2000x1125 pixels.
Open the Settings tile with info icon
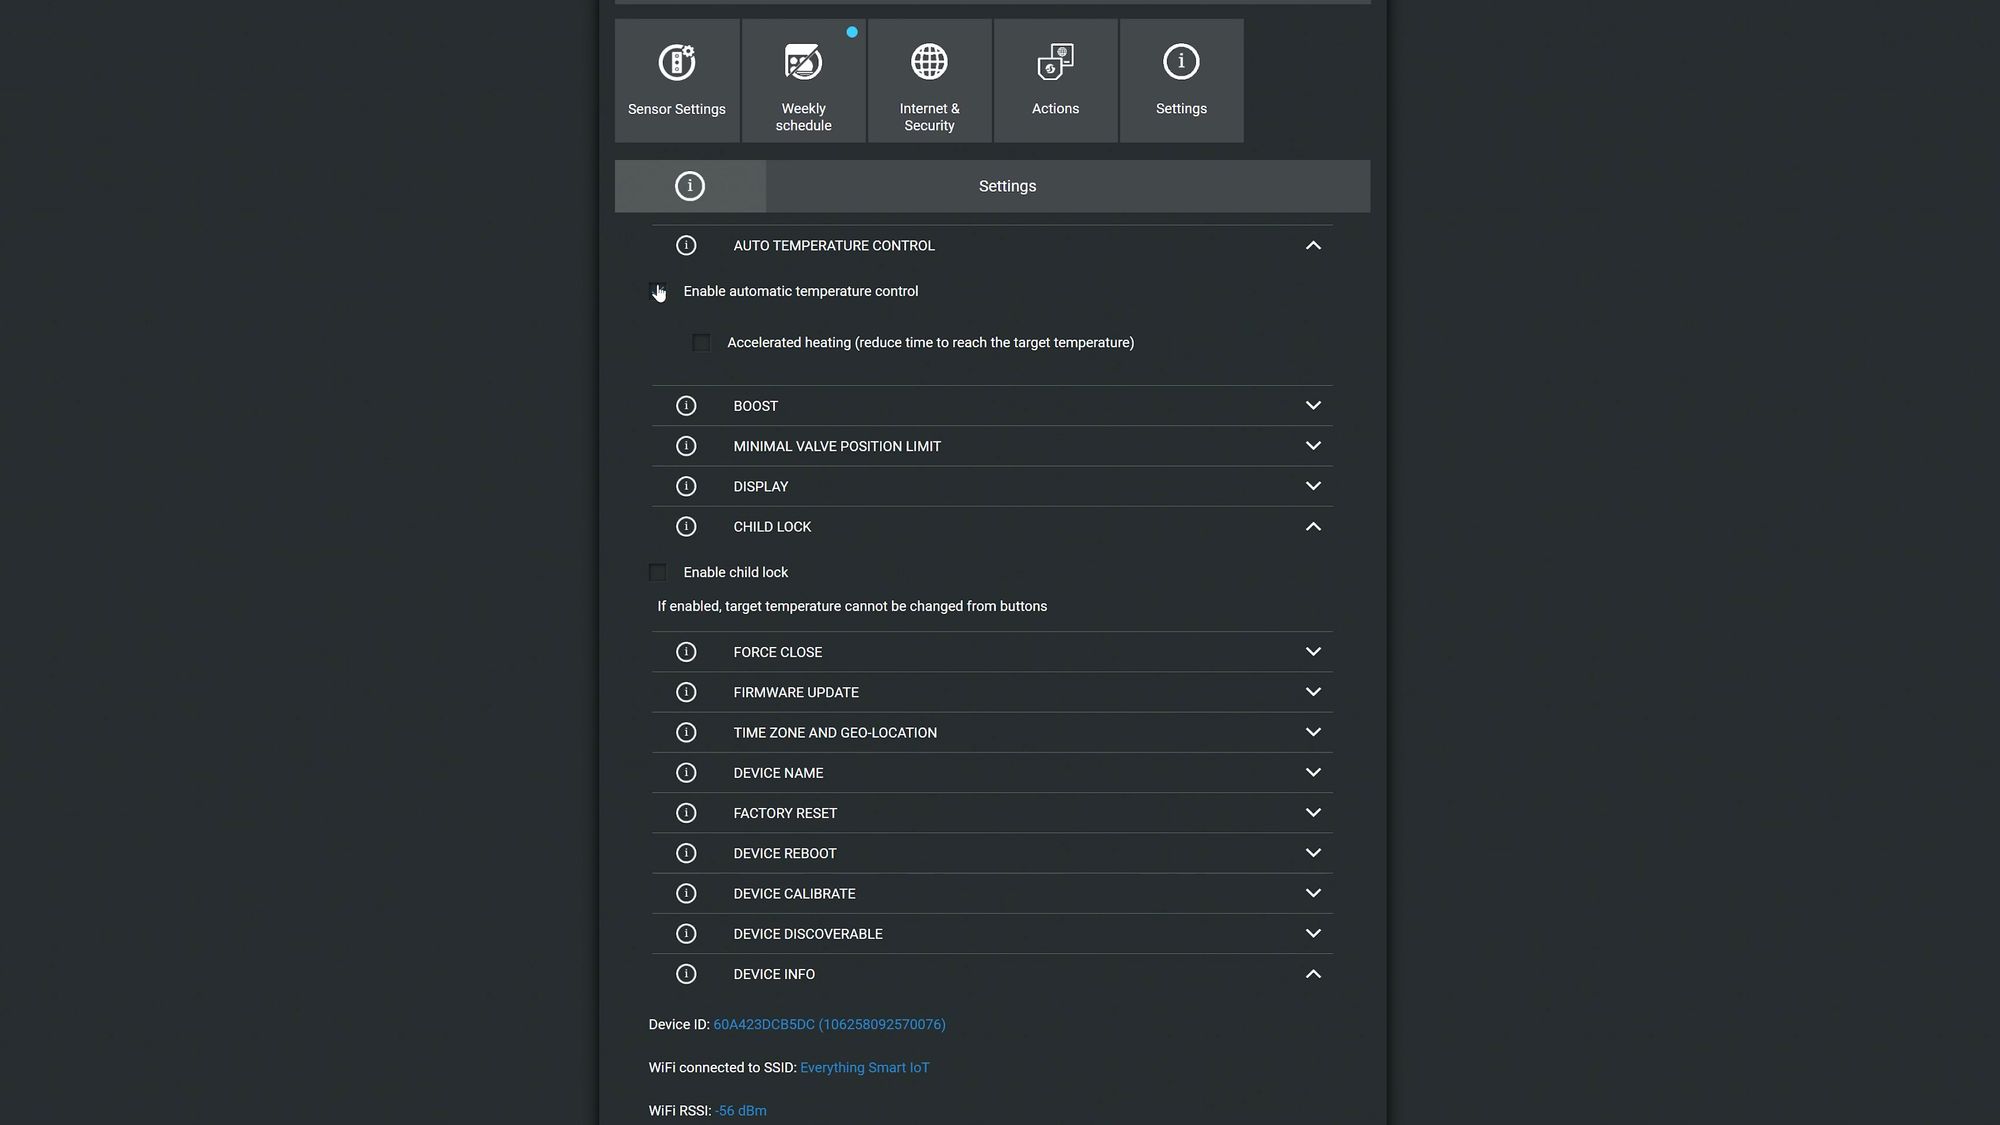1181,81
